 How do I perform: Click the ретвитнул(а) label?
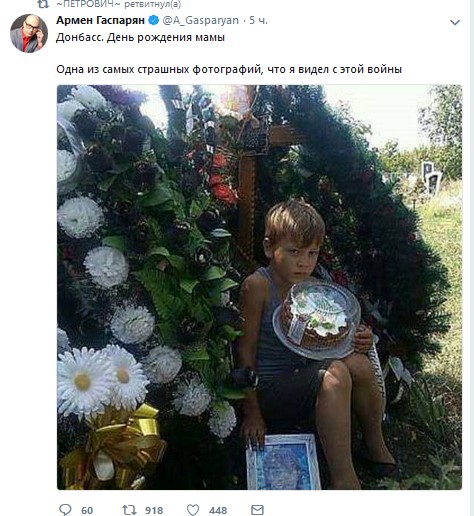click(x=153, y=4)
